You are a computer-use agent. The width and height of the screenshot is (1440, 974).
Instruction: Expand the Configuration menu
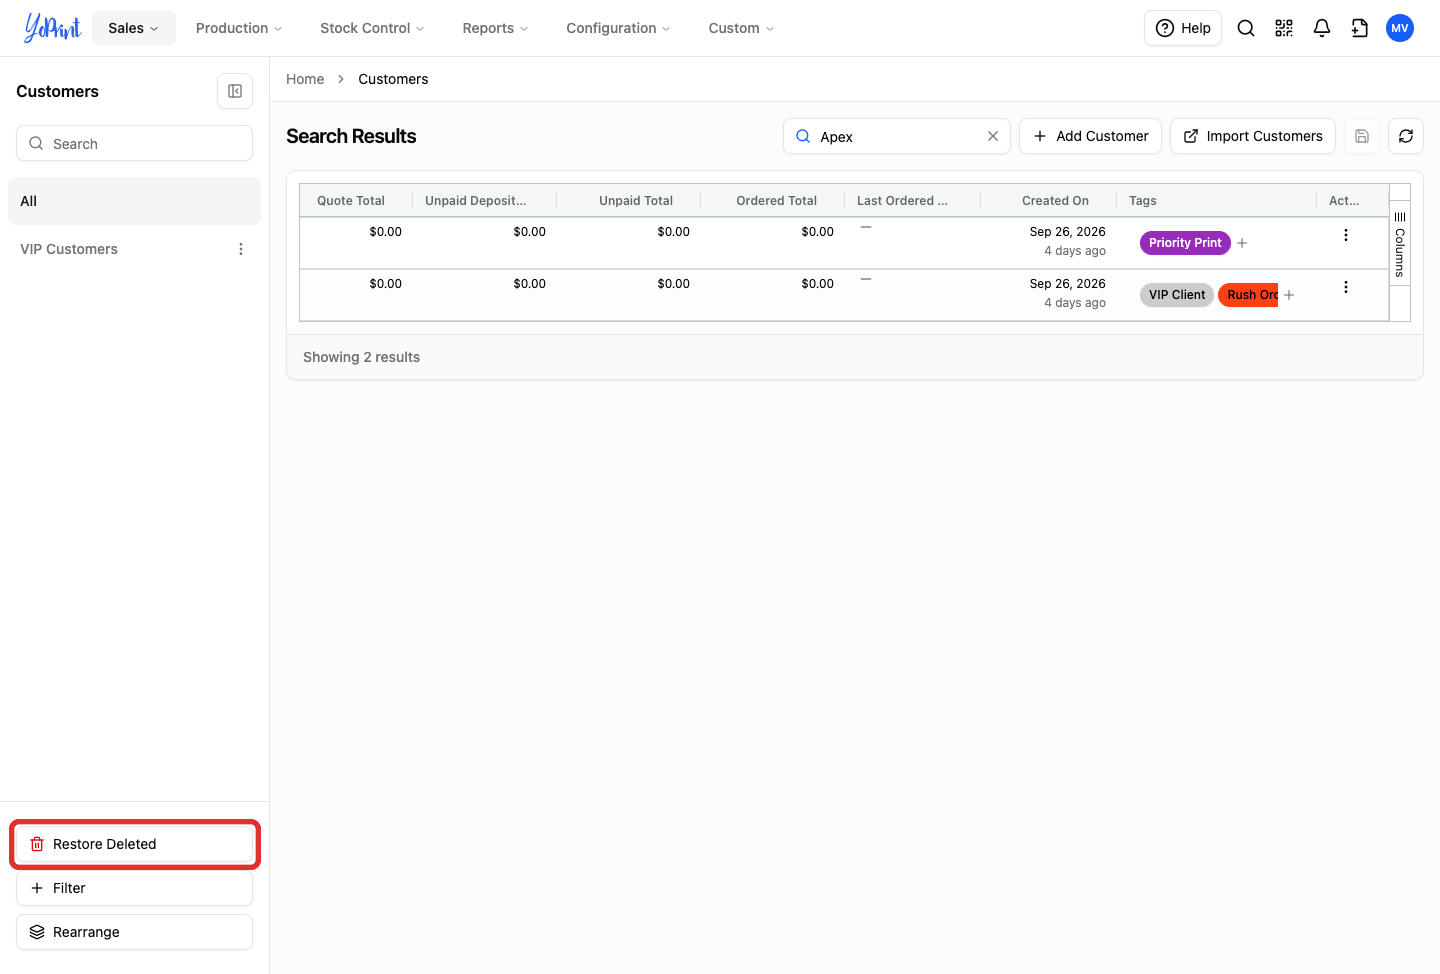tap(618, 28)
